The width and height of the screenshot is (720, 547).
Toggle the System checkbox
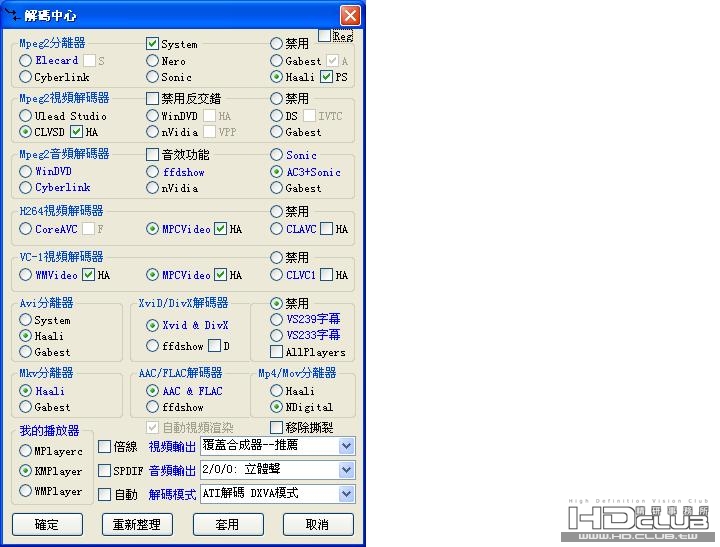click(152, 44)
